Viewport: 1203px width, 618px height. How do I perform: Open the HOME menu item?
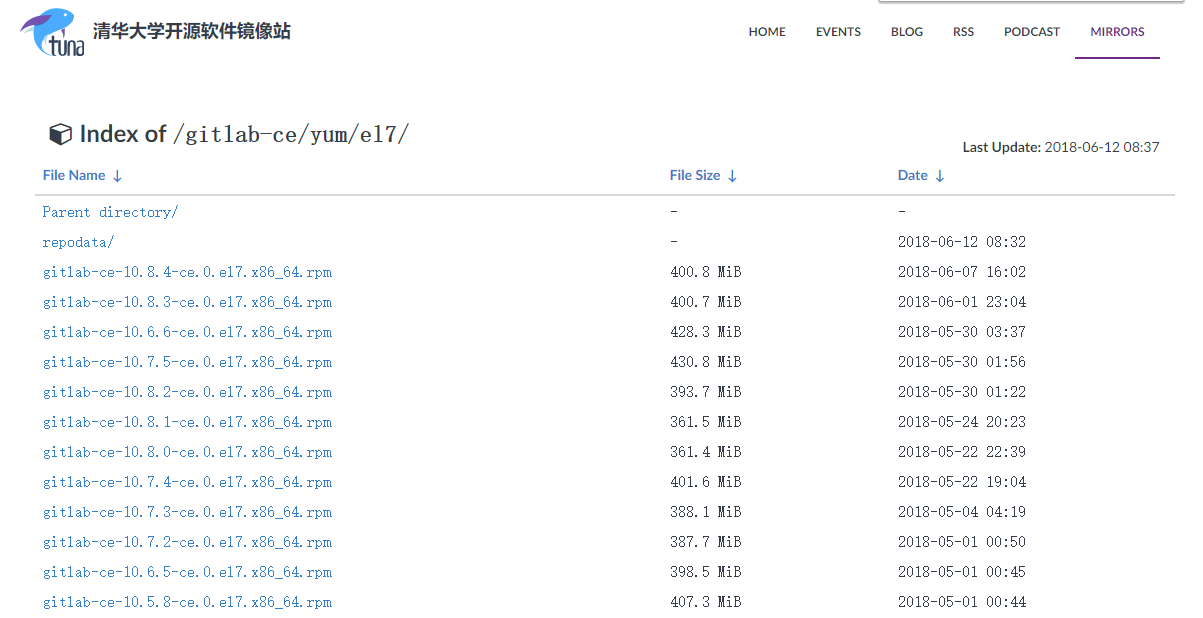pyautogui.click(x=767, y=32)
